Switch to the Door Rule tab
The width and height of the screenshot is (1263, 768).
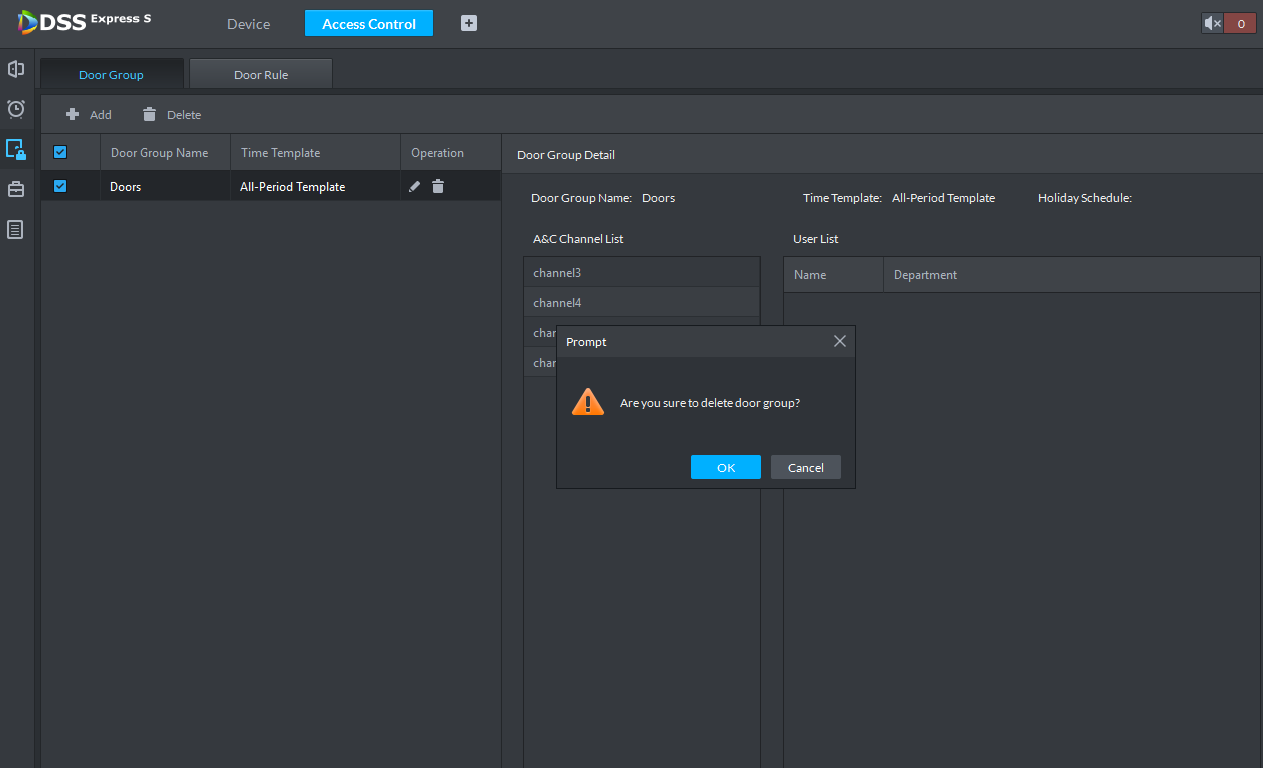[x=261, y=75]
